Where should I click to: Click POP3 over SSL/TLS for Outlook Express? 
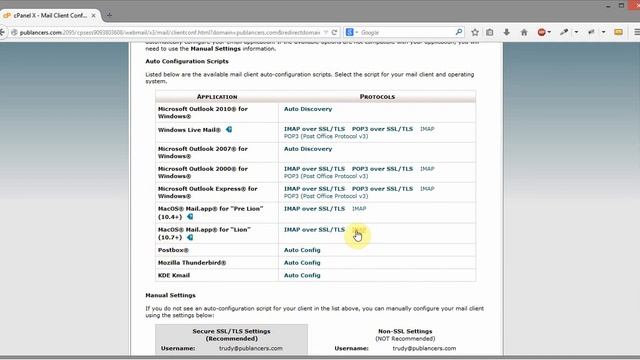pyautogui.click(x=382, y=189)
